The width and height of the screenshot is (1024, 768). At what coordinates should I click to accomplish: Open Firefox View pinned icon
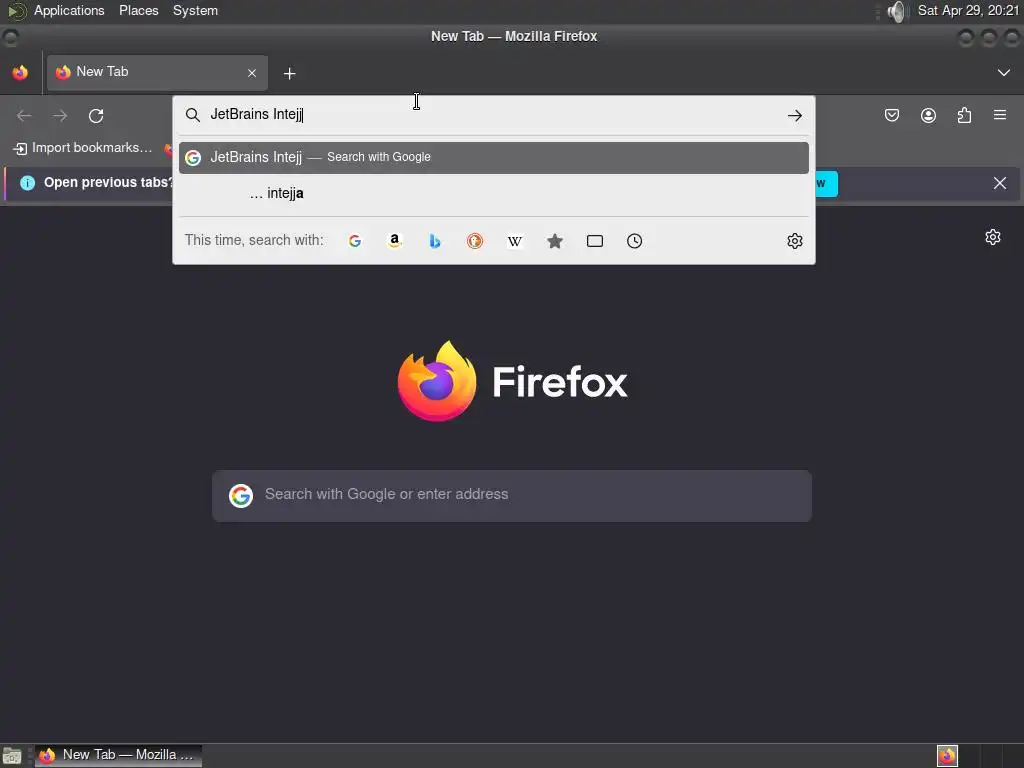point(20,72)
